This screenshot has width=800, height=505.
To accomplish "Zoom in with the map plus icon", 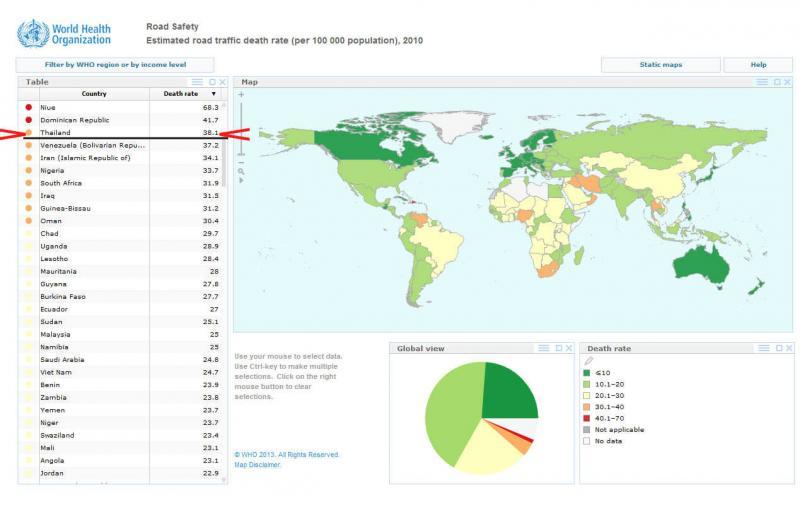I will [241, 94].
